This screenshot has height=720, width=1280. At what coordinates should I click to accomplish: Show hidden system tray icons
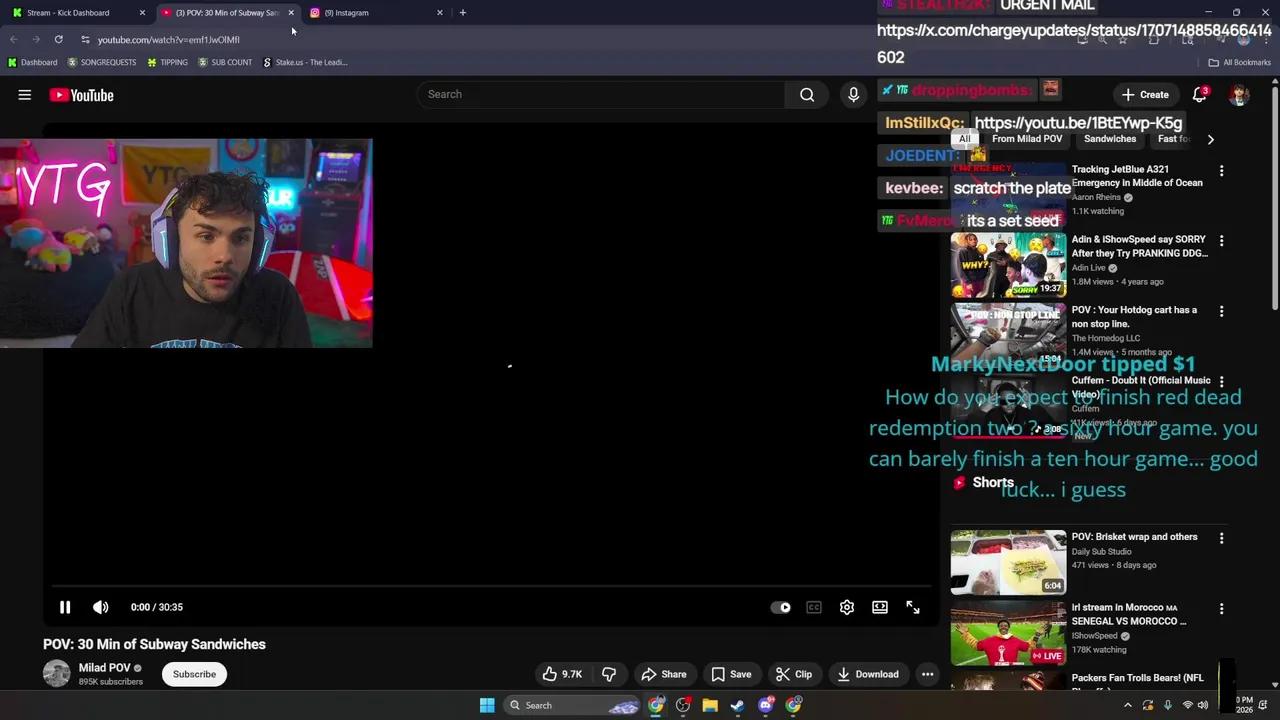tap(1127, 705)
